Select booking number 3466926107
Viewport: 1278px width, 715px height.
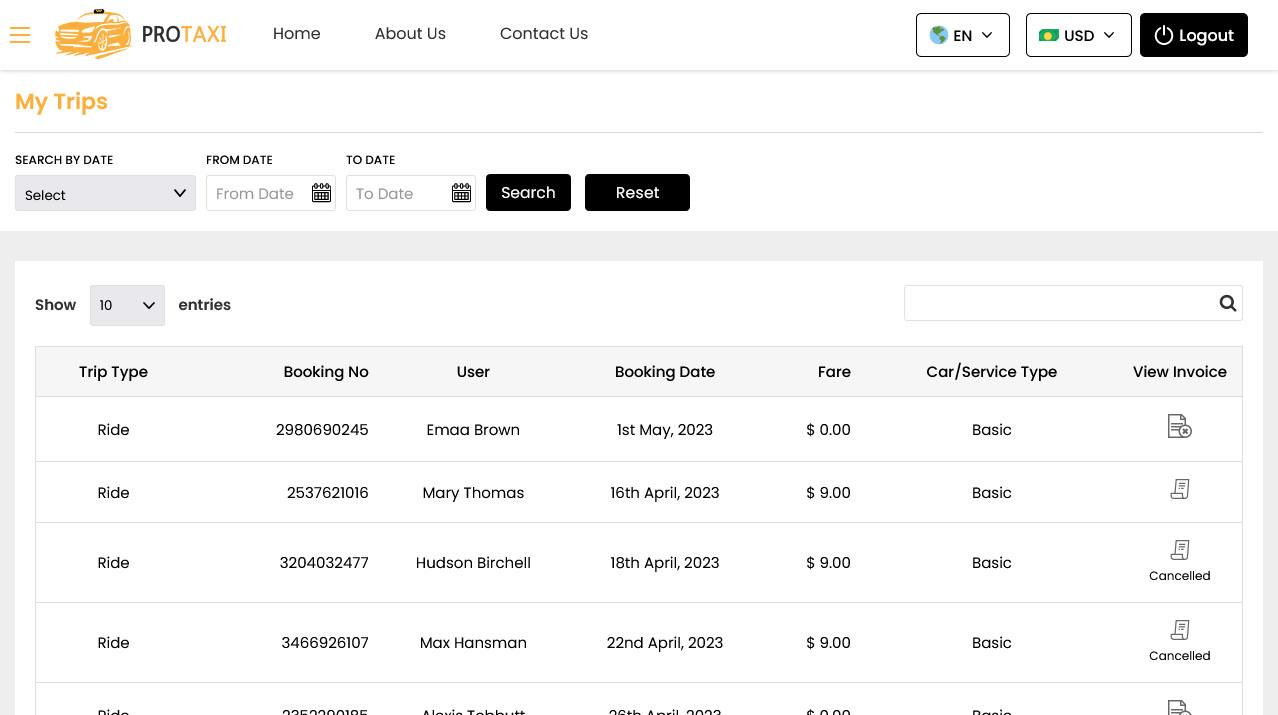point(325,643)
